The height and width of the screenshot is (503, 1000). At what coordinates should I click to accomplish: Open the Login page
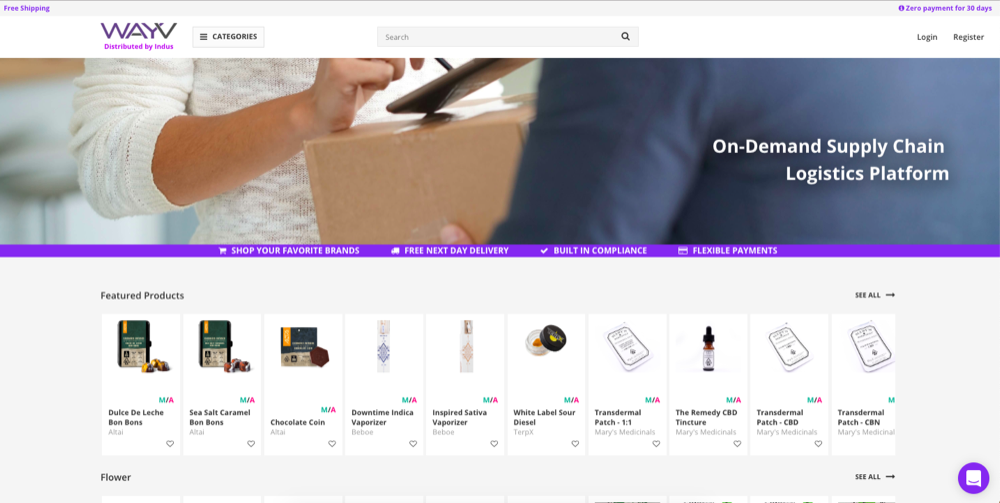click(927, 37)
